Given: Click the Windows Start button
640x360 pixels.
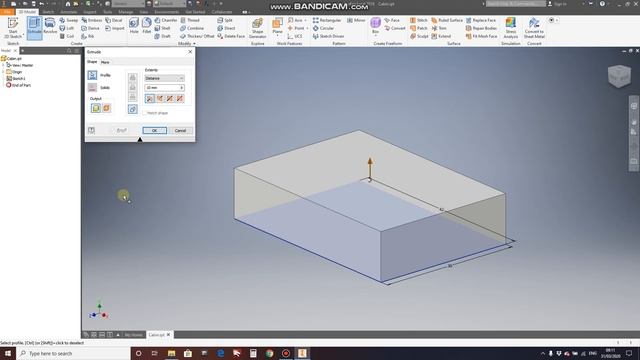Looking at the screenshot, I should [8, 353].
